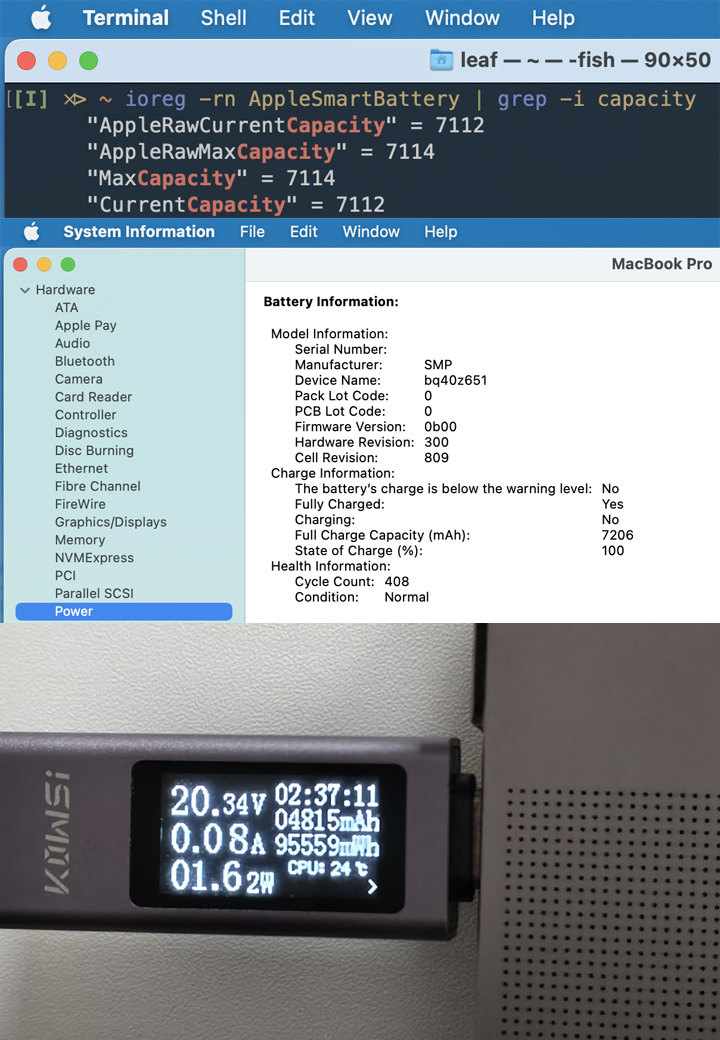Click the green zoom button of Terminal window
Image resolution: width=720 pixels, height=1040 pixels.
coord(89,61)
